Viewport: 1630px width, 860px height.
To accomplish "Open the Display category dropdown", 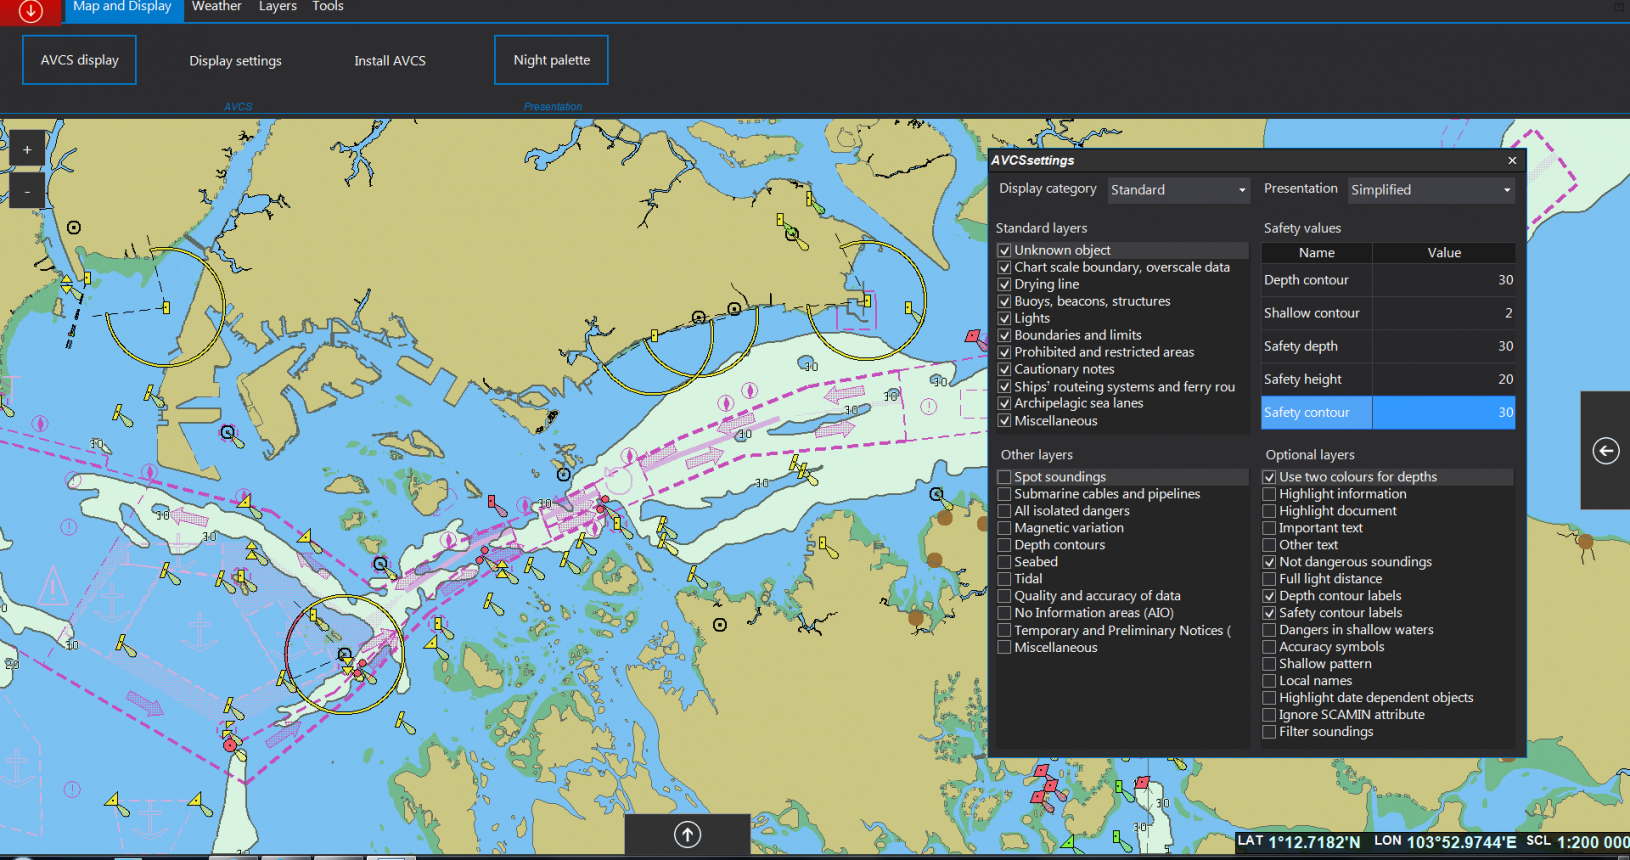I will pos(1178,190).
